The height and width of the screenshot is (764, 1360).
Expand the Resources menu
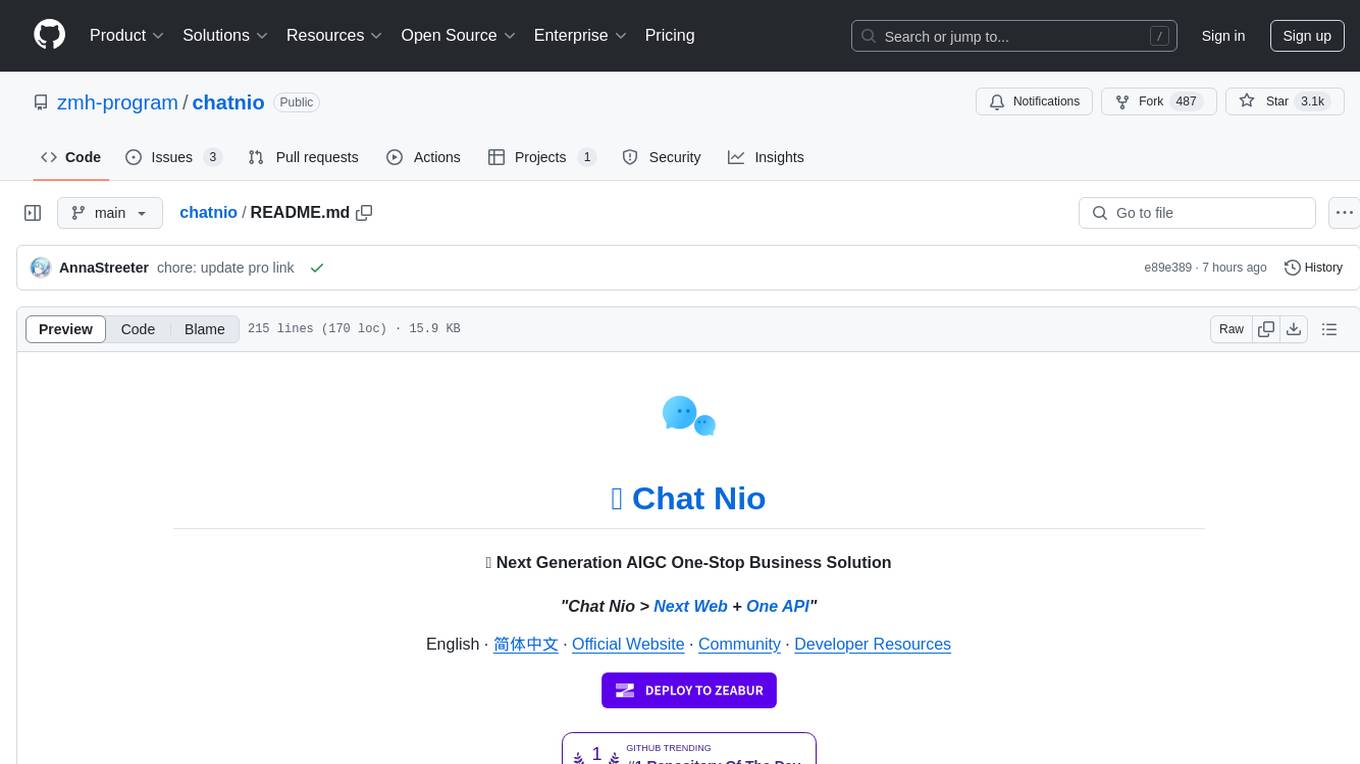(335, 36)
